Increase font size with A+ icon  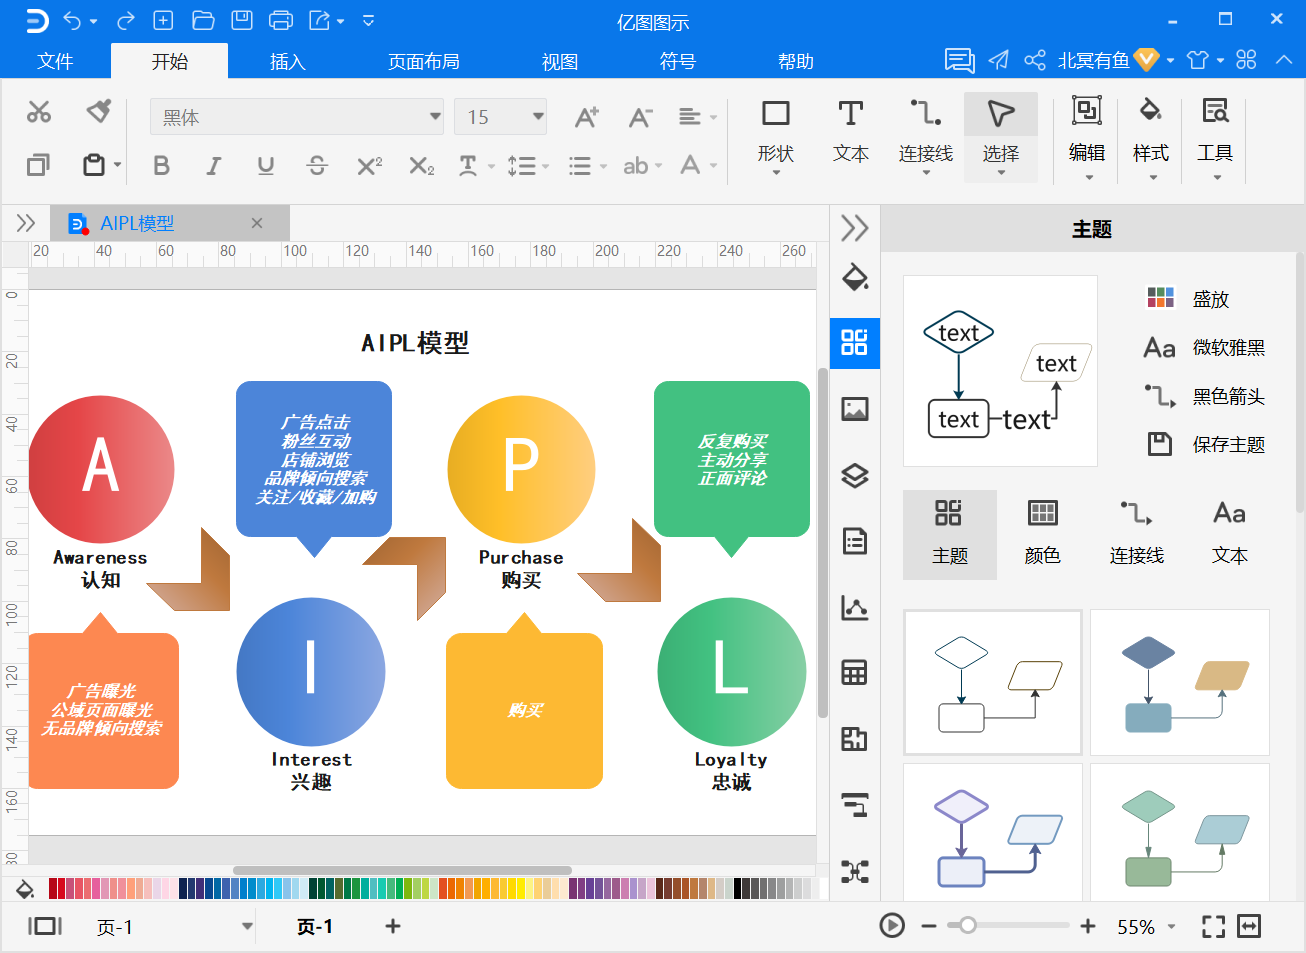coord(587,117)
